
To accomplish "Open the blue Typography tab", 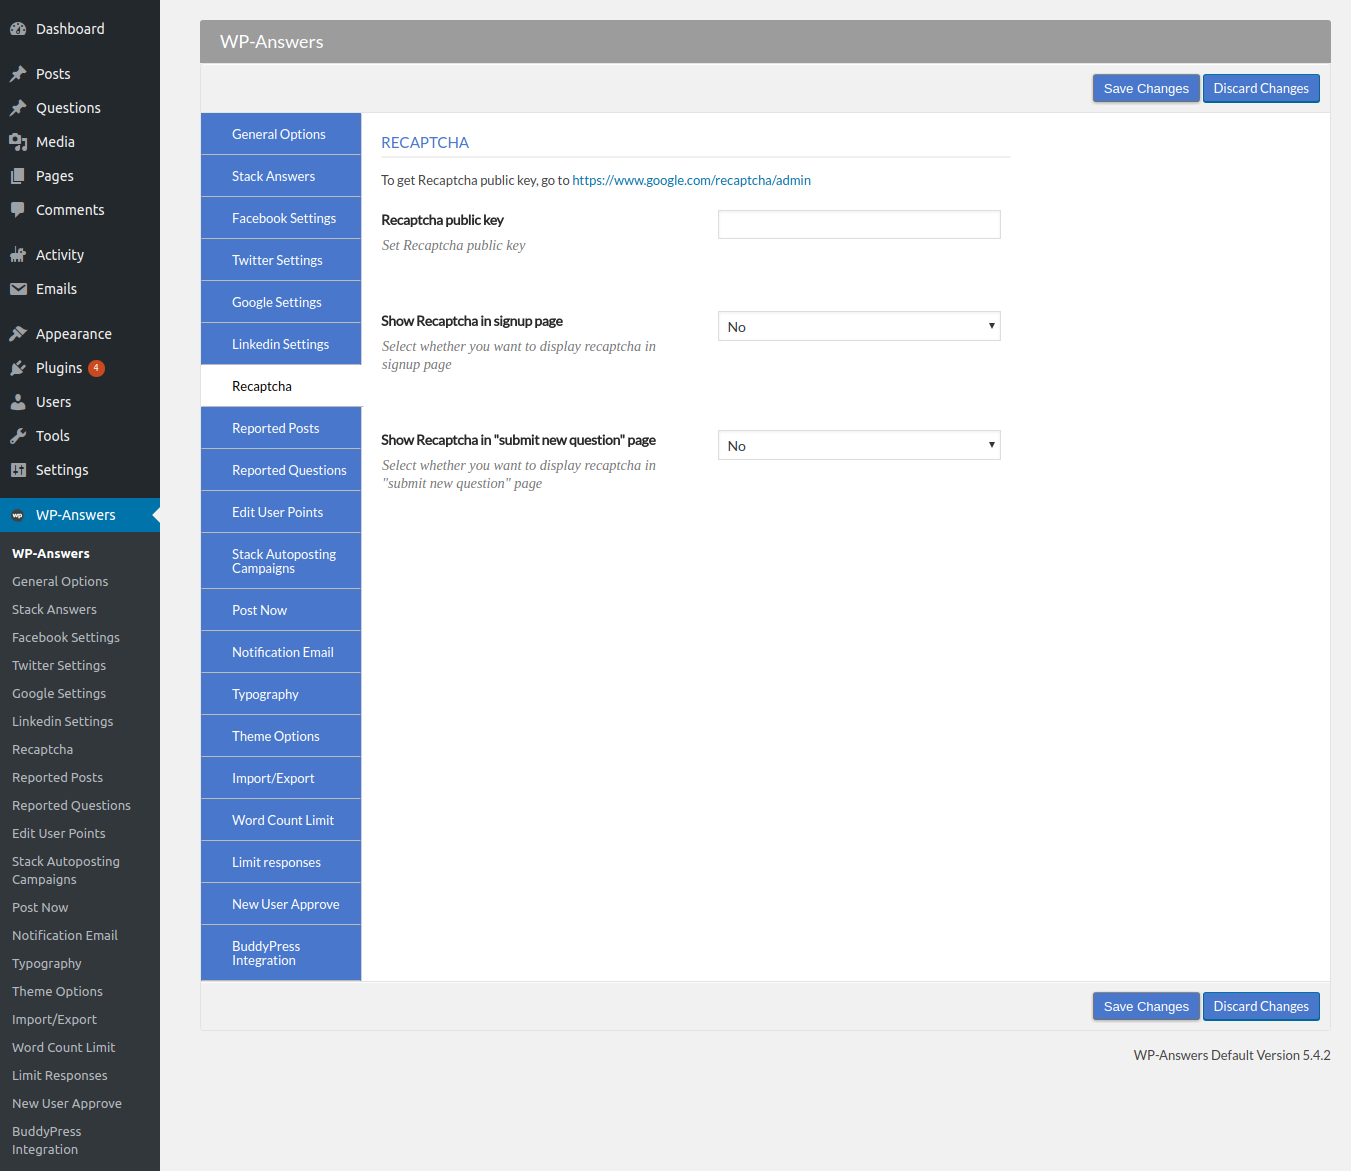I will (281, 694).
